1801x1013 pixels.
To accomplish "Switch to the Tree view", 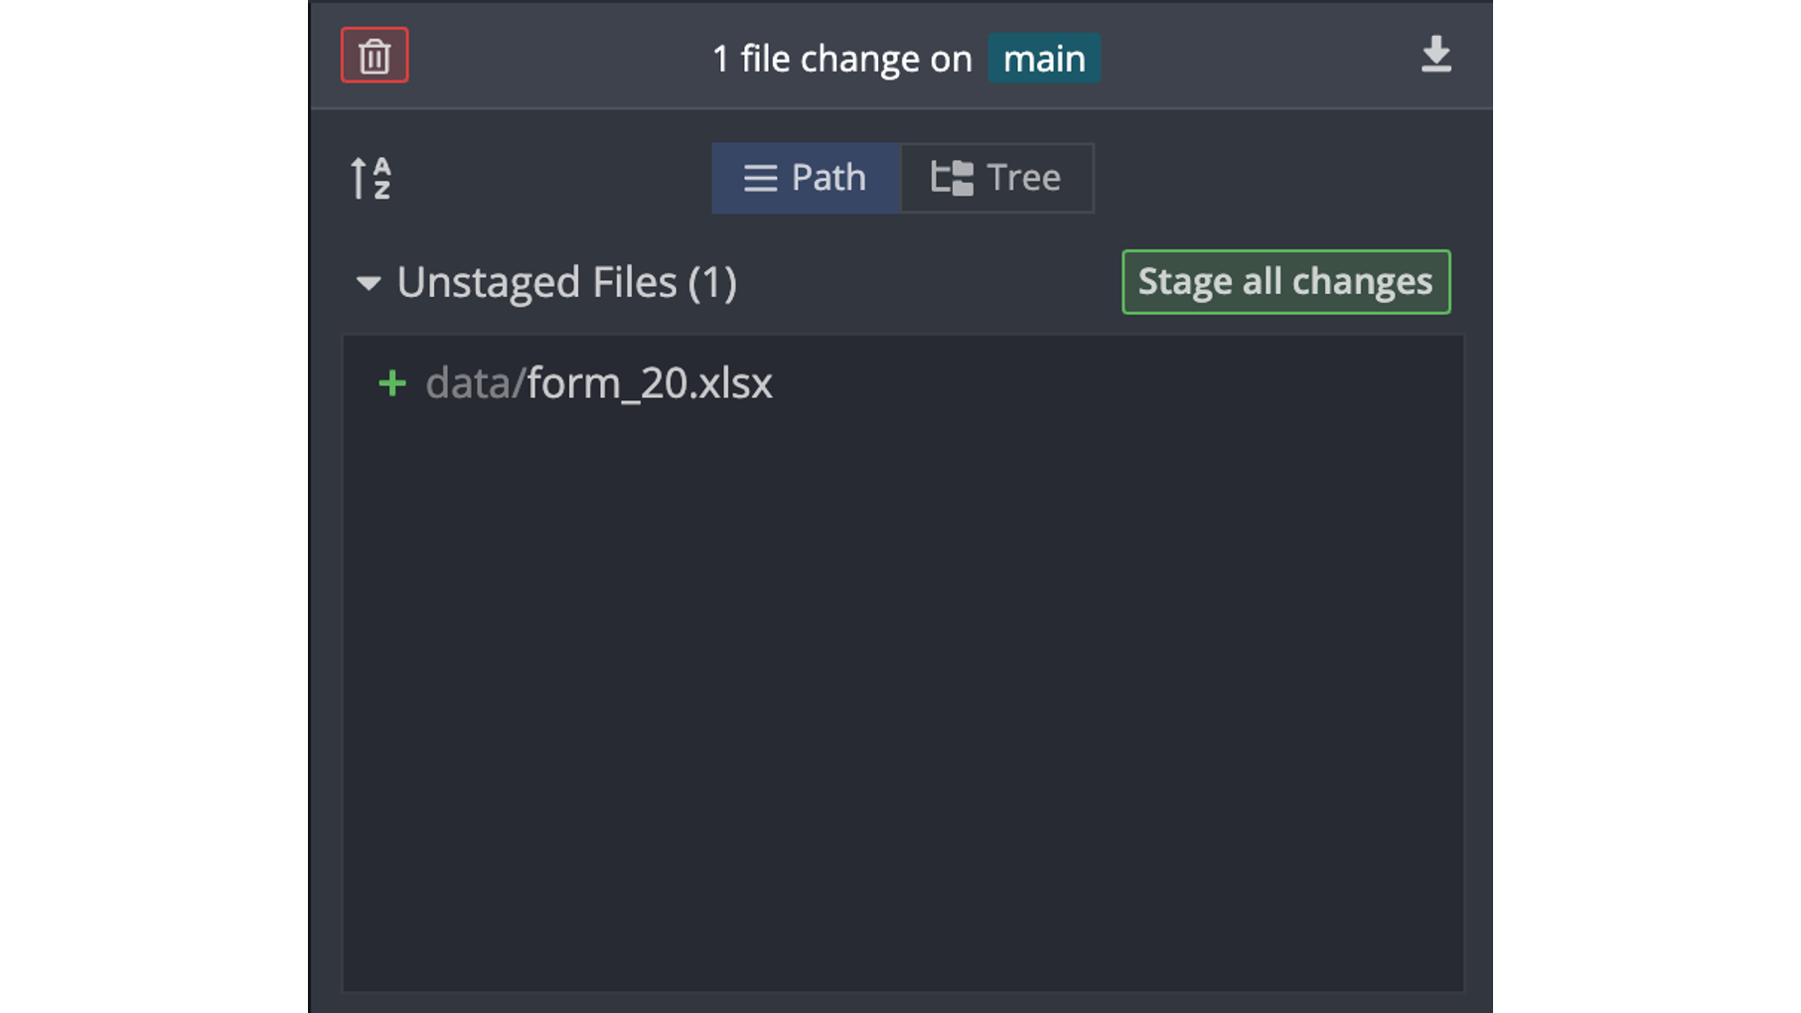I will [997, 178].
